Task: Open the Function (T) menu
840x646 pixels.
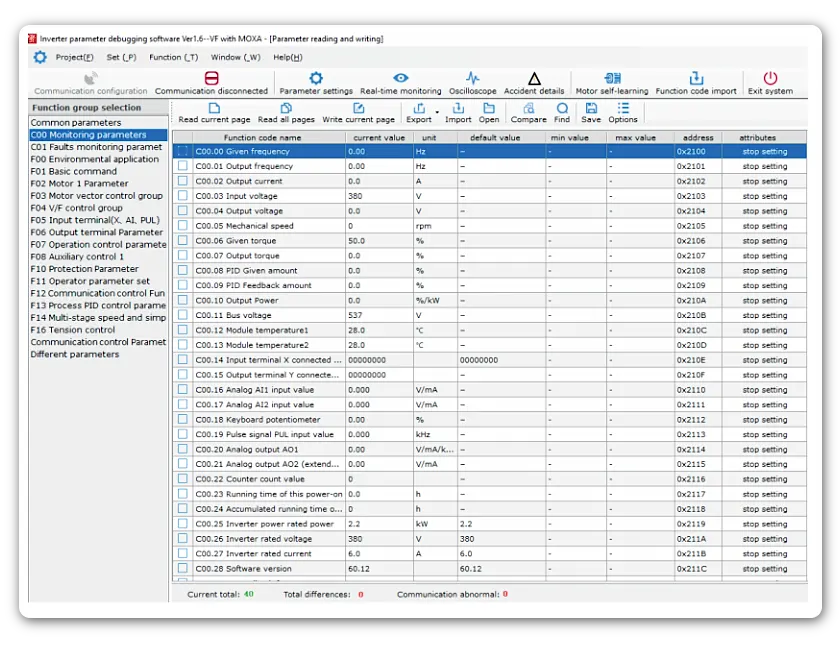Action: pyautogui.click(x=173, y=57)
